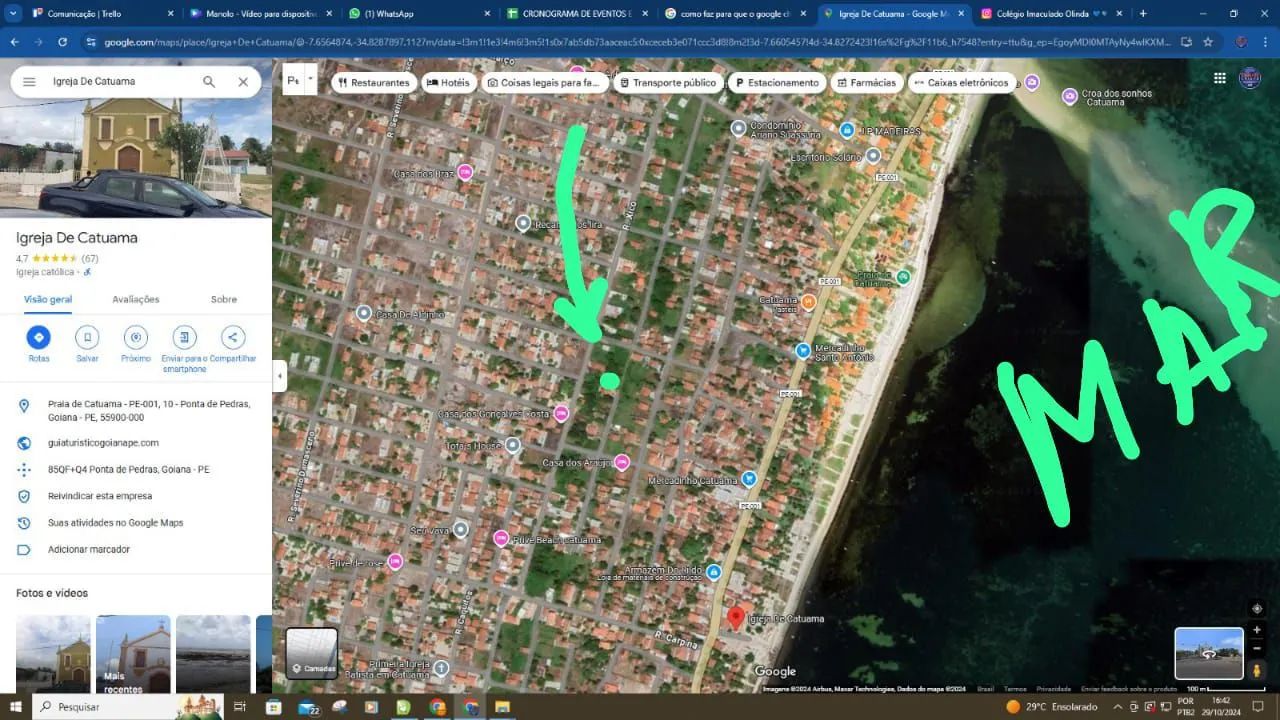Open the Chrome tab search dropdown
The image size is (1280, 720).
(x=12, y=13)
